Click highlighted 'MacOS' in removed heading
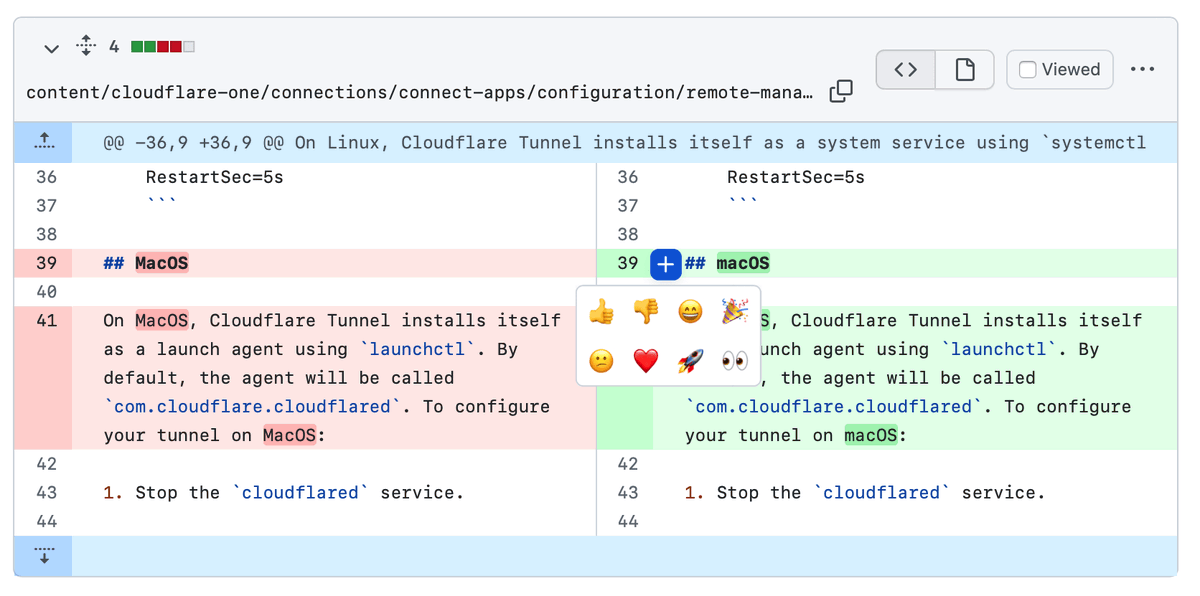Image resolution: width=1200 pixels, height=596 pixels. (161, 263)
